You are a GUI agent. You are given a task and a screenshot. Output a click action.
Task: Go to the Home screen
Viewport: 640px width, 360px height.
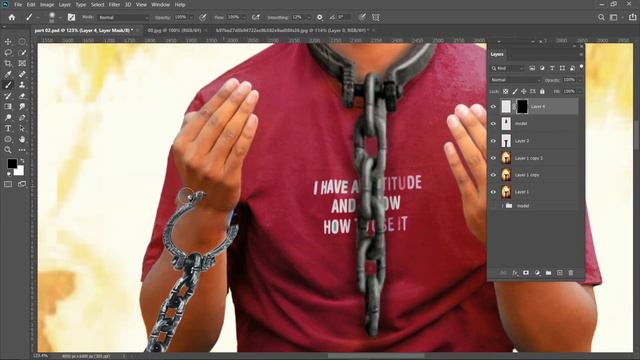point(12,17)
